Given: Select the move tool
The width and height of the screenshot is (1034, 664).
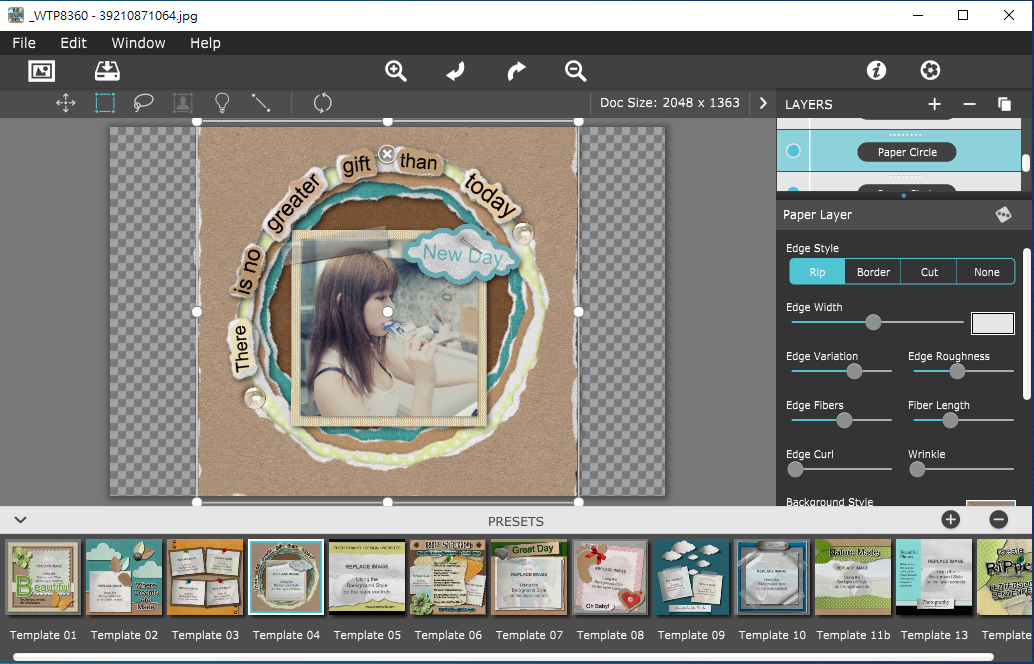Looking at the screenshot, I should (66, 103).
